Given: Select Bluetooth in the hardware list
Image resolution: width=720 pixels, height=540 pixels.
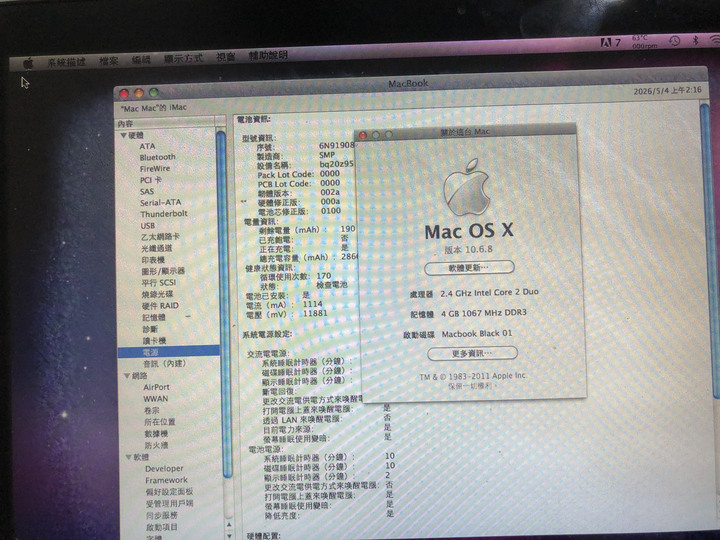Looking at the screenshot, I should click(158, 157).
